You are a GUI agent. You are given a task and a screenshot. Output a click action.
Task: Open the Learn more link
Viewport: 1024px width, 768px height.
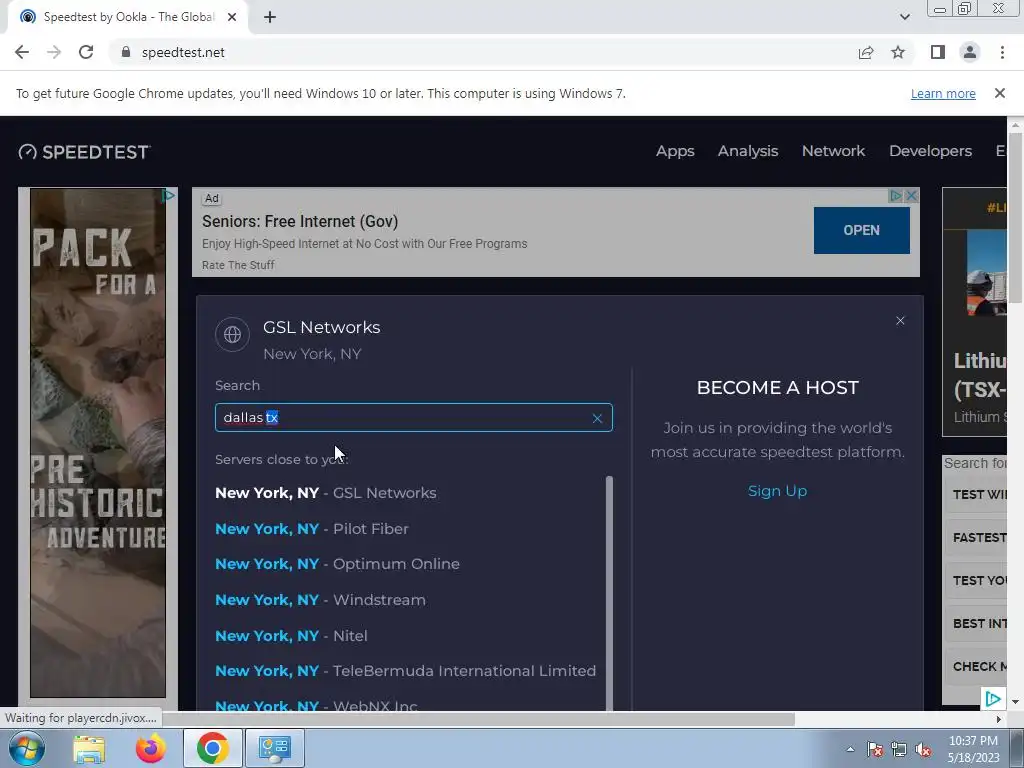(x=943, y=93)
